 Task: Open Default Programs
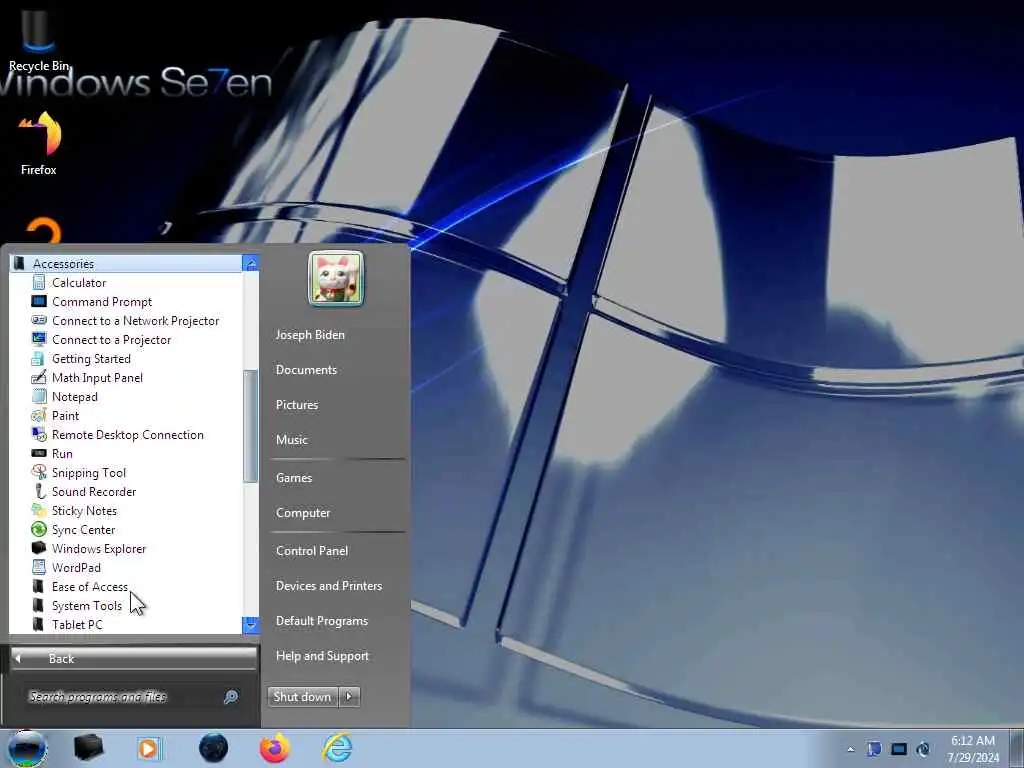(322, 621)
